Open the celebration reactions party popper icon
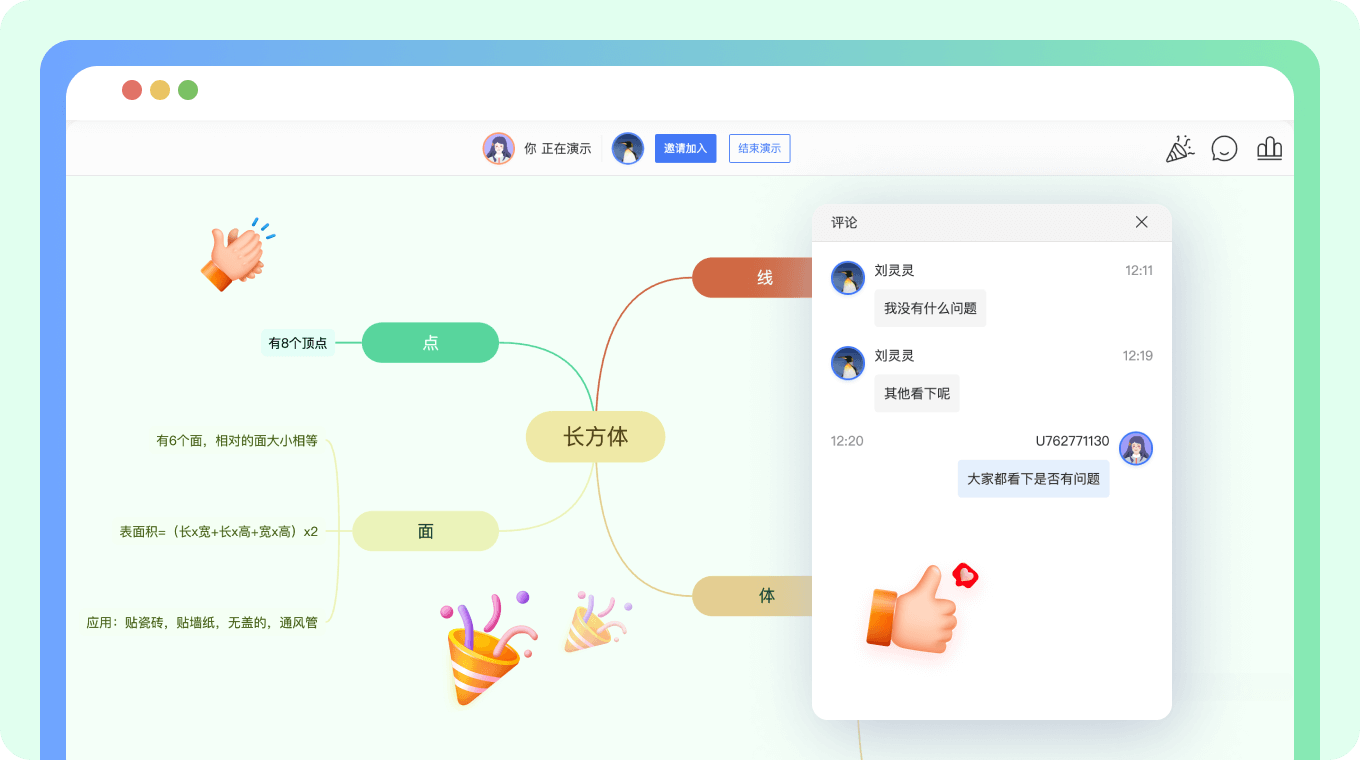Viewport: 1360px width, 760px height. pyautogui.click(x=1180, y=148)
